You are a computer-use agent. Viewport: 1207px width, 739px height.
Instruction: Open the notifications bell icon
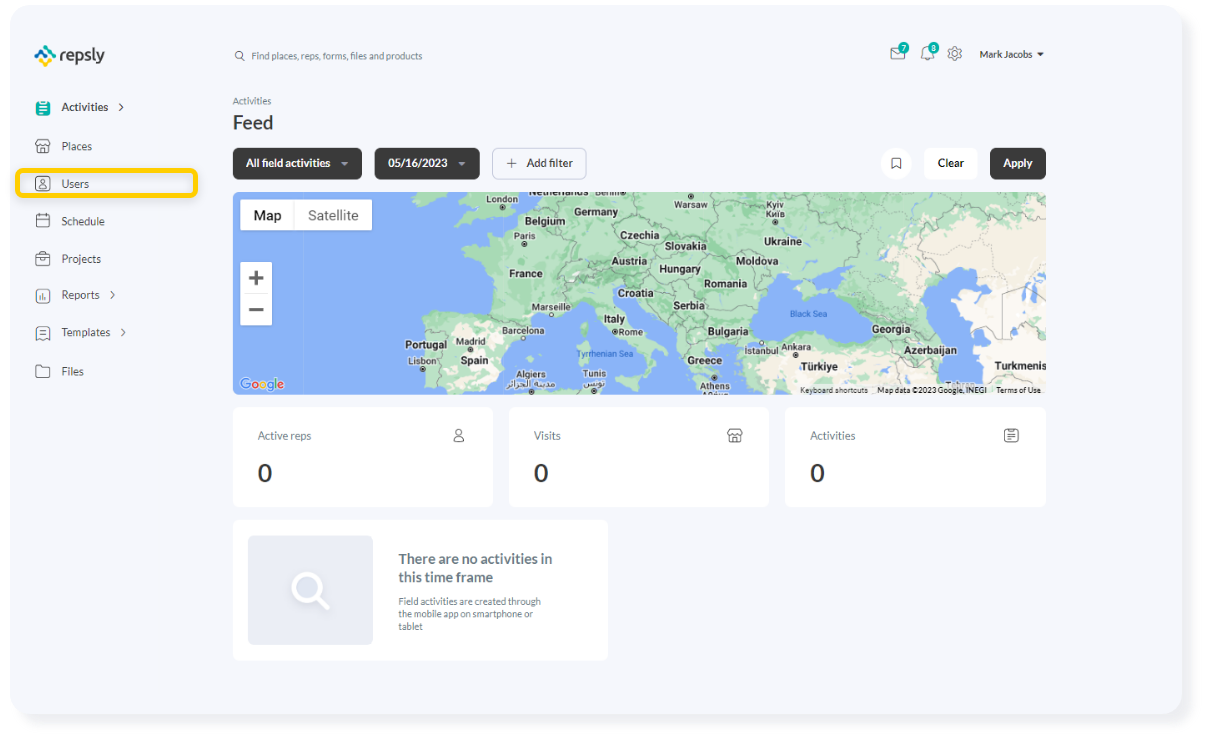point(927,54)
